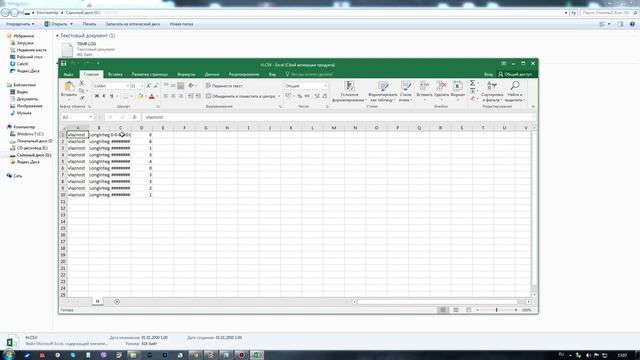Apply percent style to cells
Viewport: 640px width, 360px height.
(300, 96)
